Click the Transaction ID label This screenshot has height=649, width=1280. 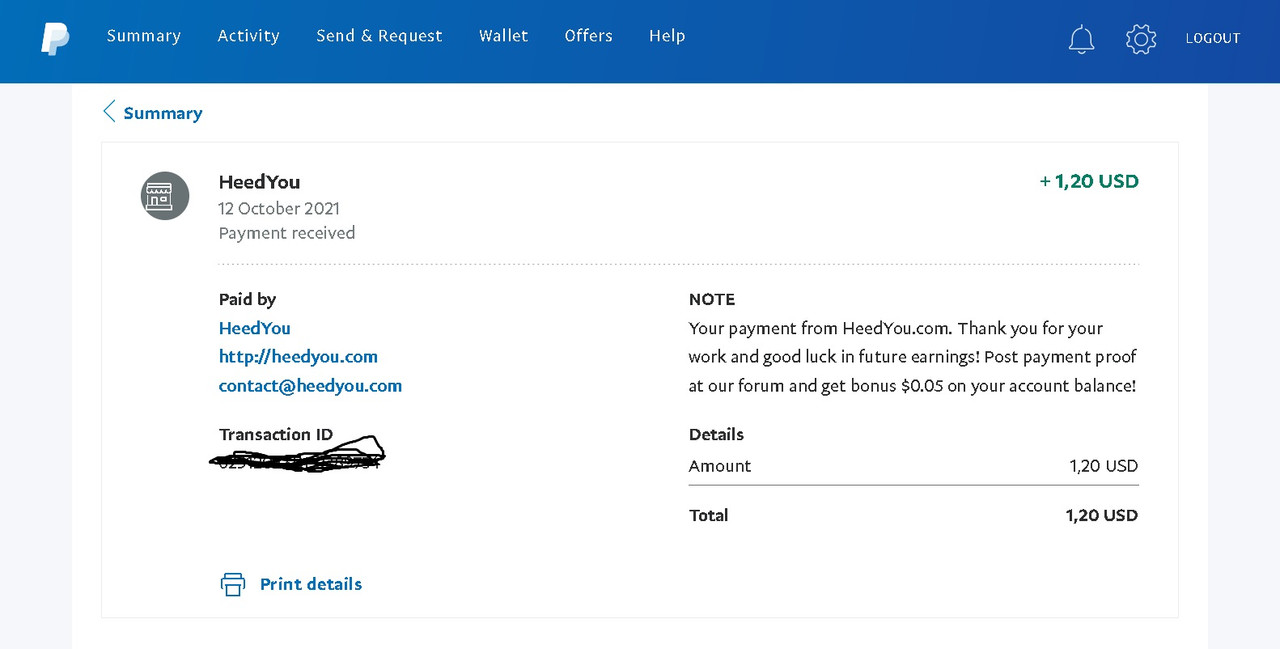276,434
